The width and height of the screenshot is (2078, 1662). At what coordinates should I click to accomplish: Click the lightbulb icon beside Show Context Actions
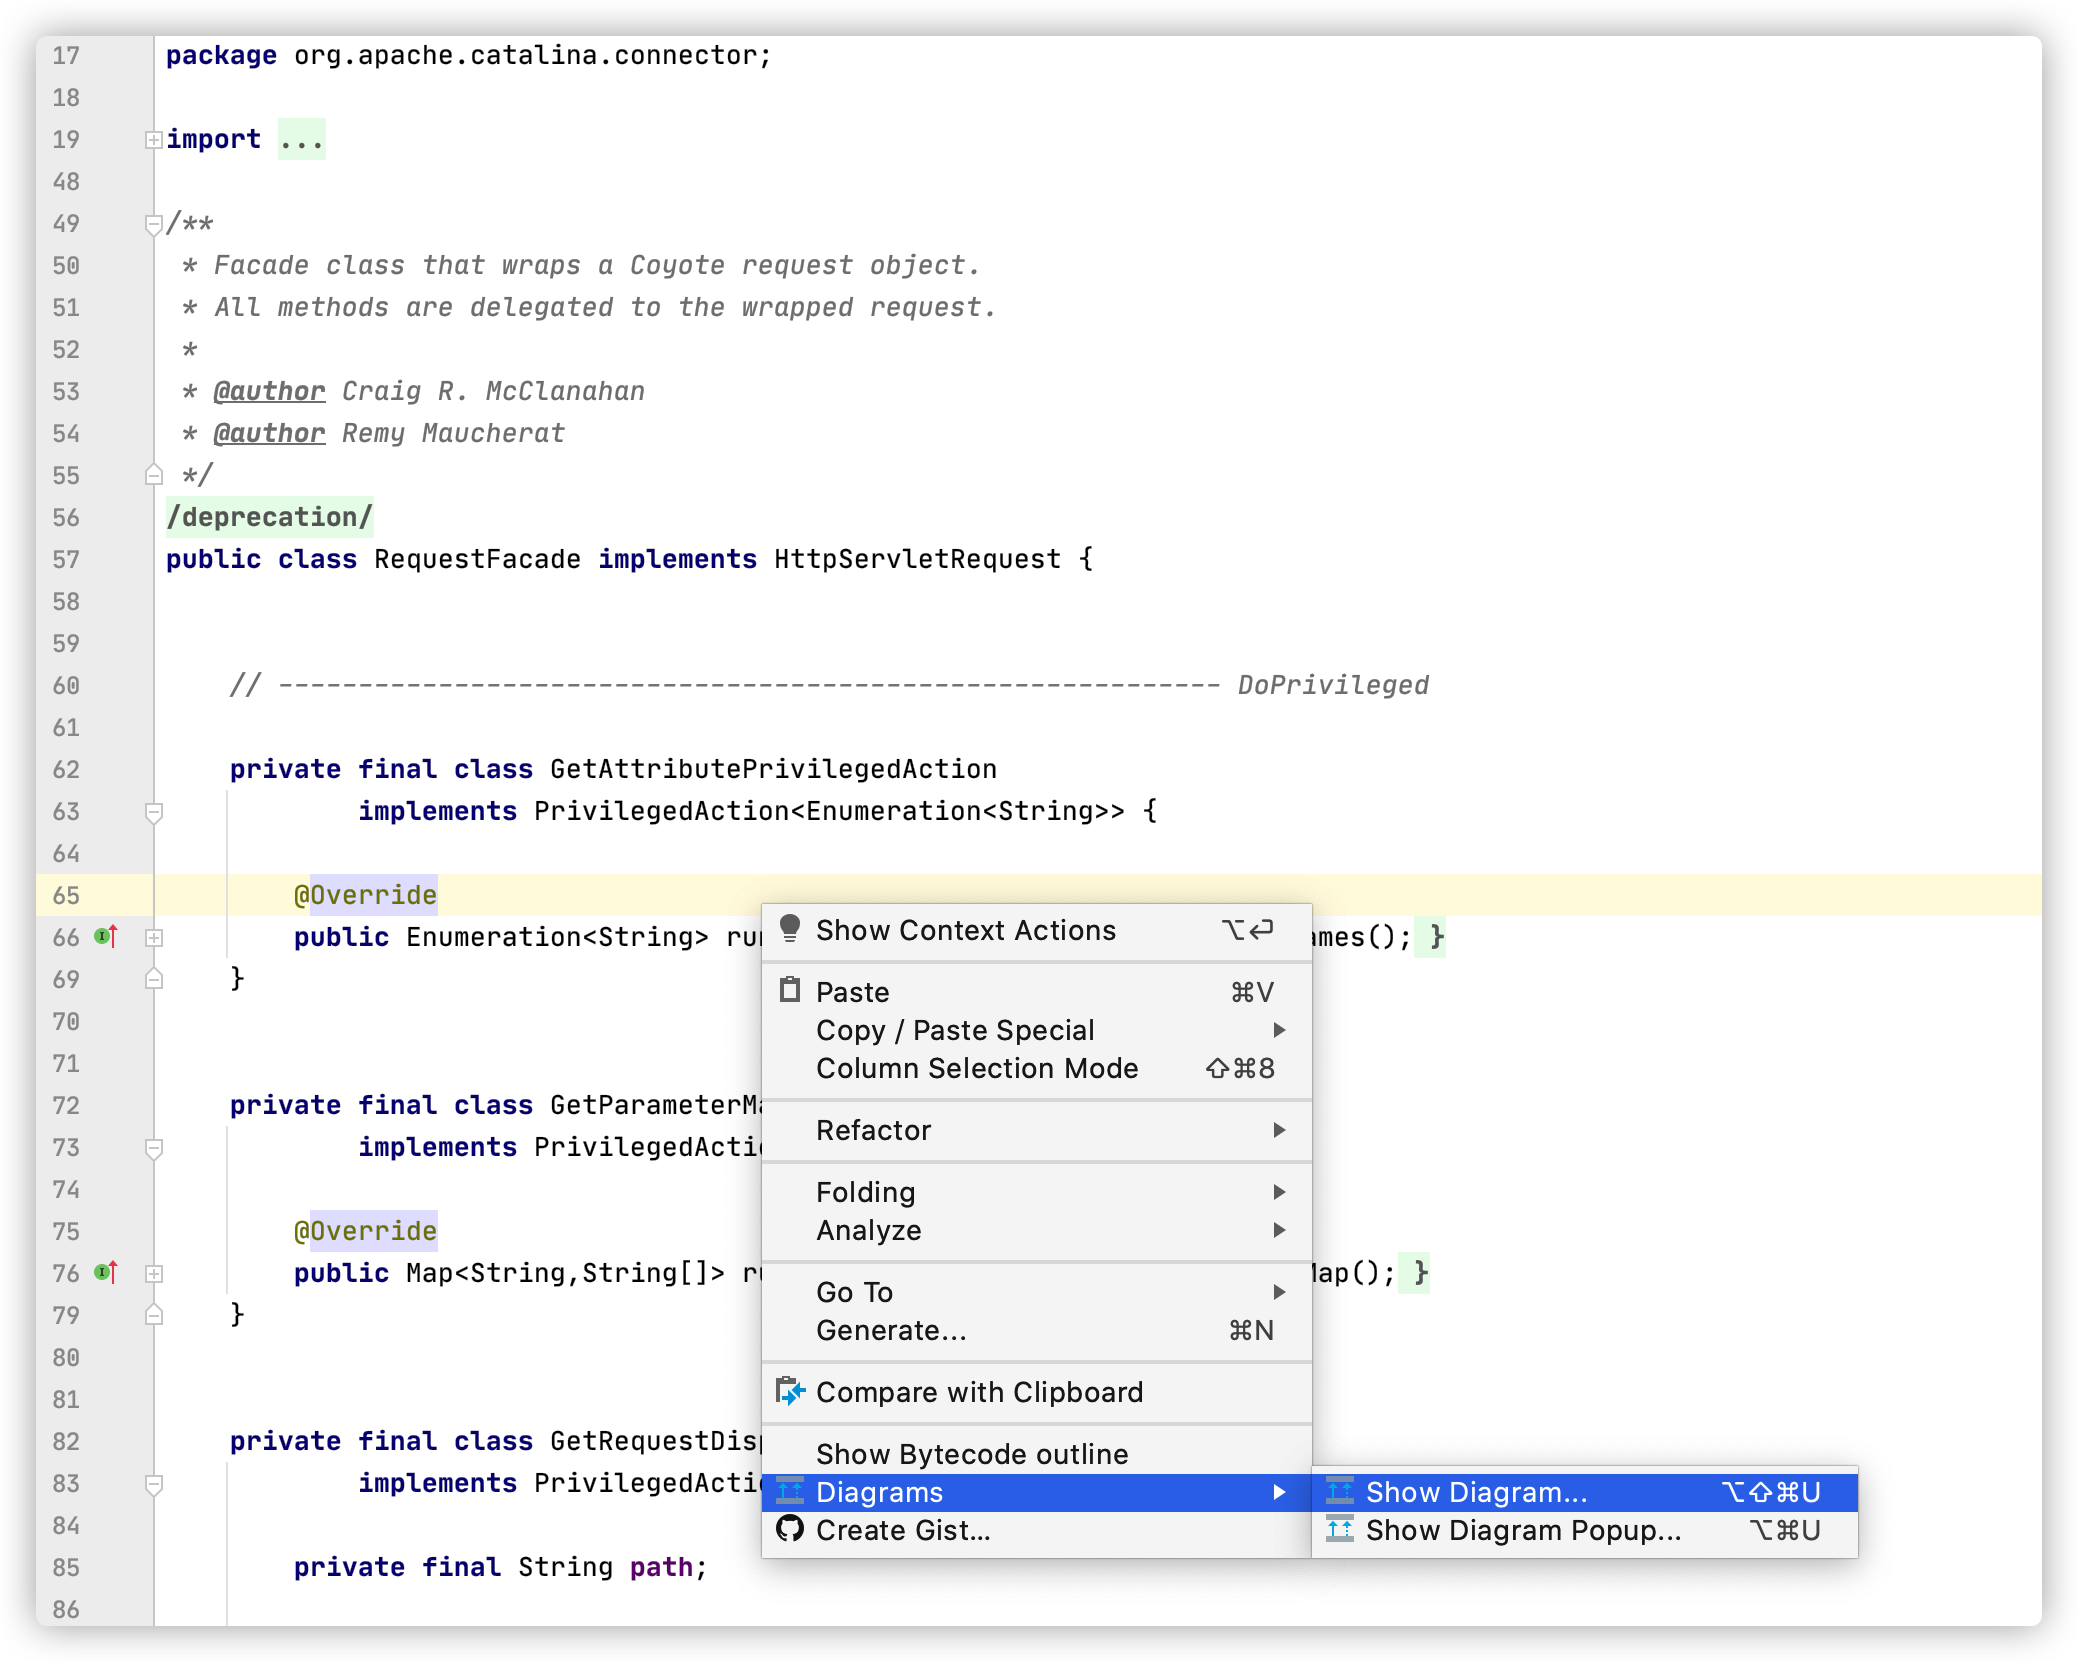[x=790, y=929]
